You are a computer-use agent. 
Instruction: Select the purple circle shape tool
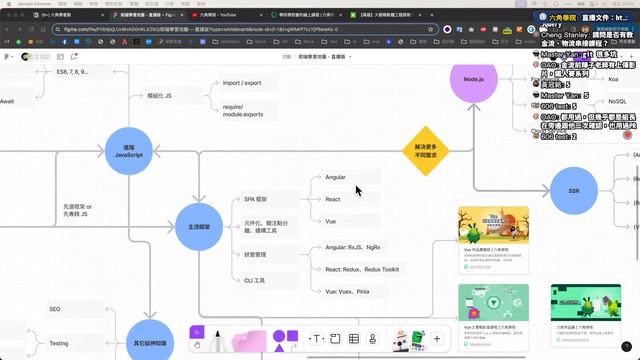pos(279,336)
